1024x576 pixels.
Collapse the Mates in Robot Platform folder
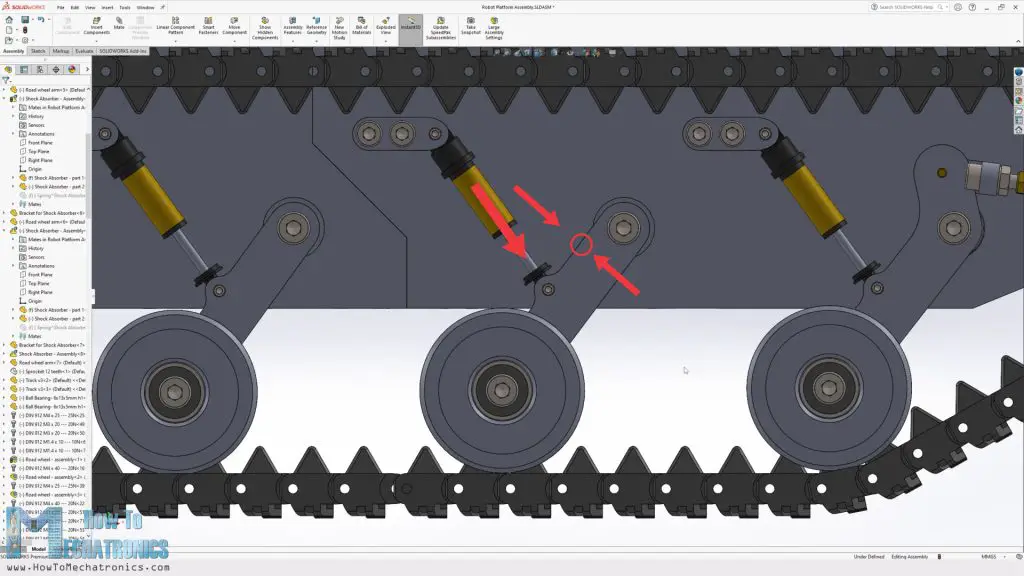coord(14,108)
